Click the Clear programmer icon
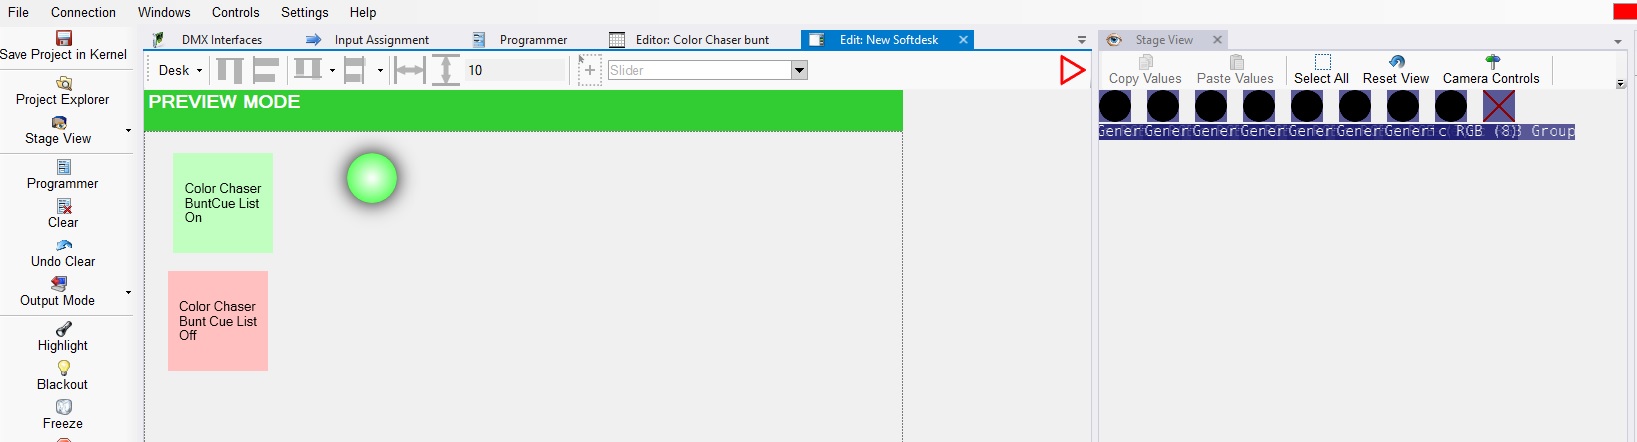Screen dimensions: 1637x442 (64, 206)
